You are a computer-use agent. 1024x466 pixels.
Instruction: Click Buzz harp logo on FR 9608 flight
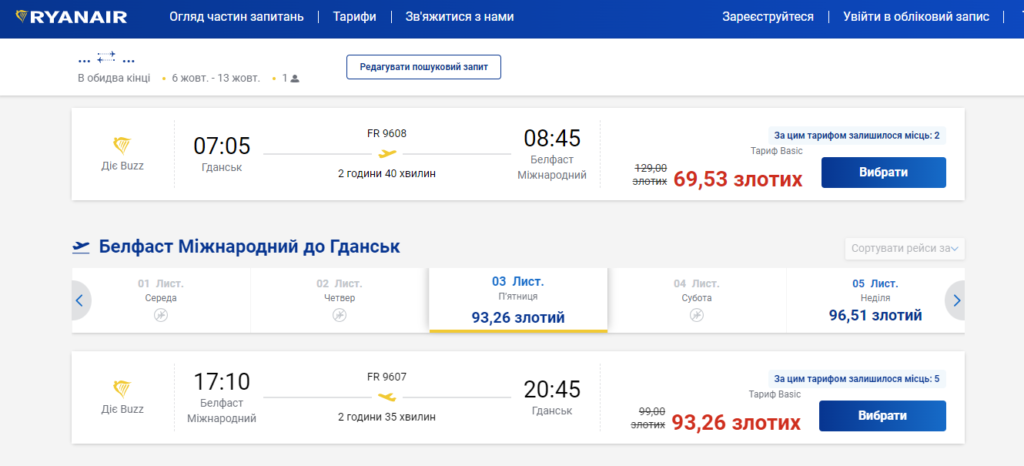[x=122, y=146]
